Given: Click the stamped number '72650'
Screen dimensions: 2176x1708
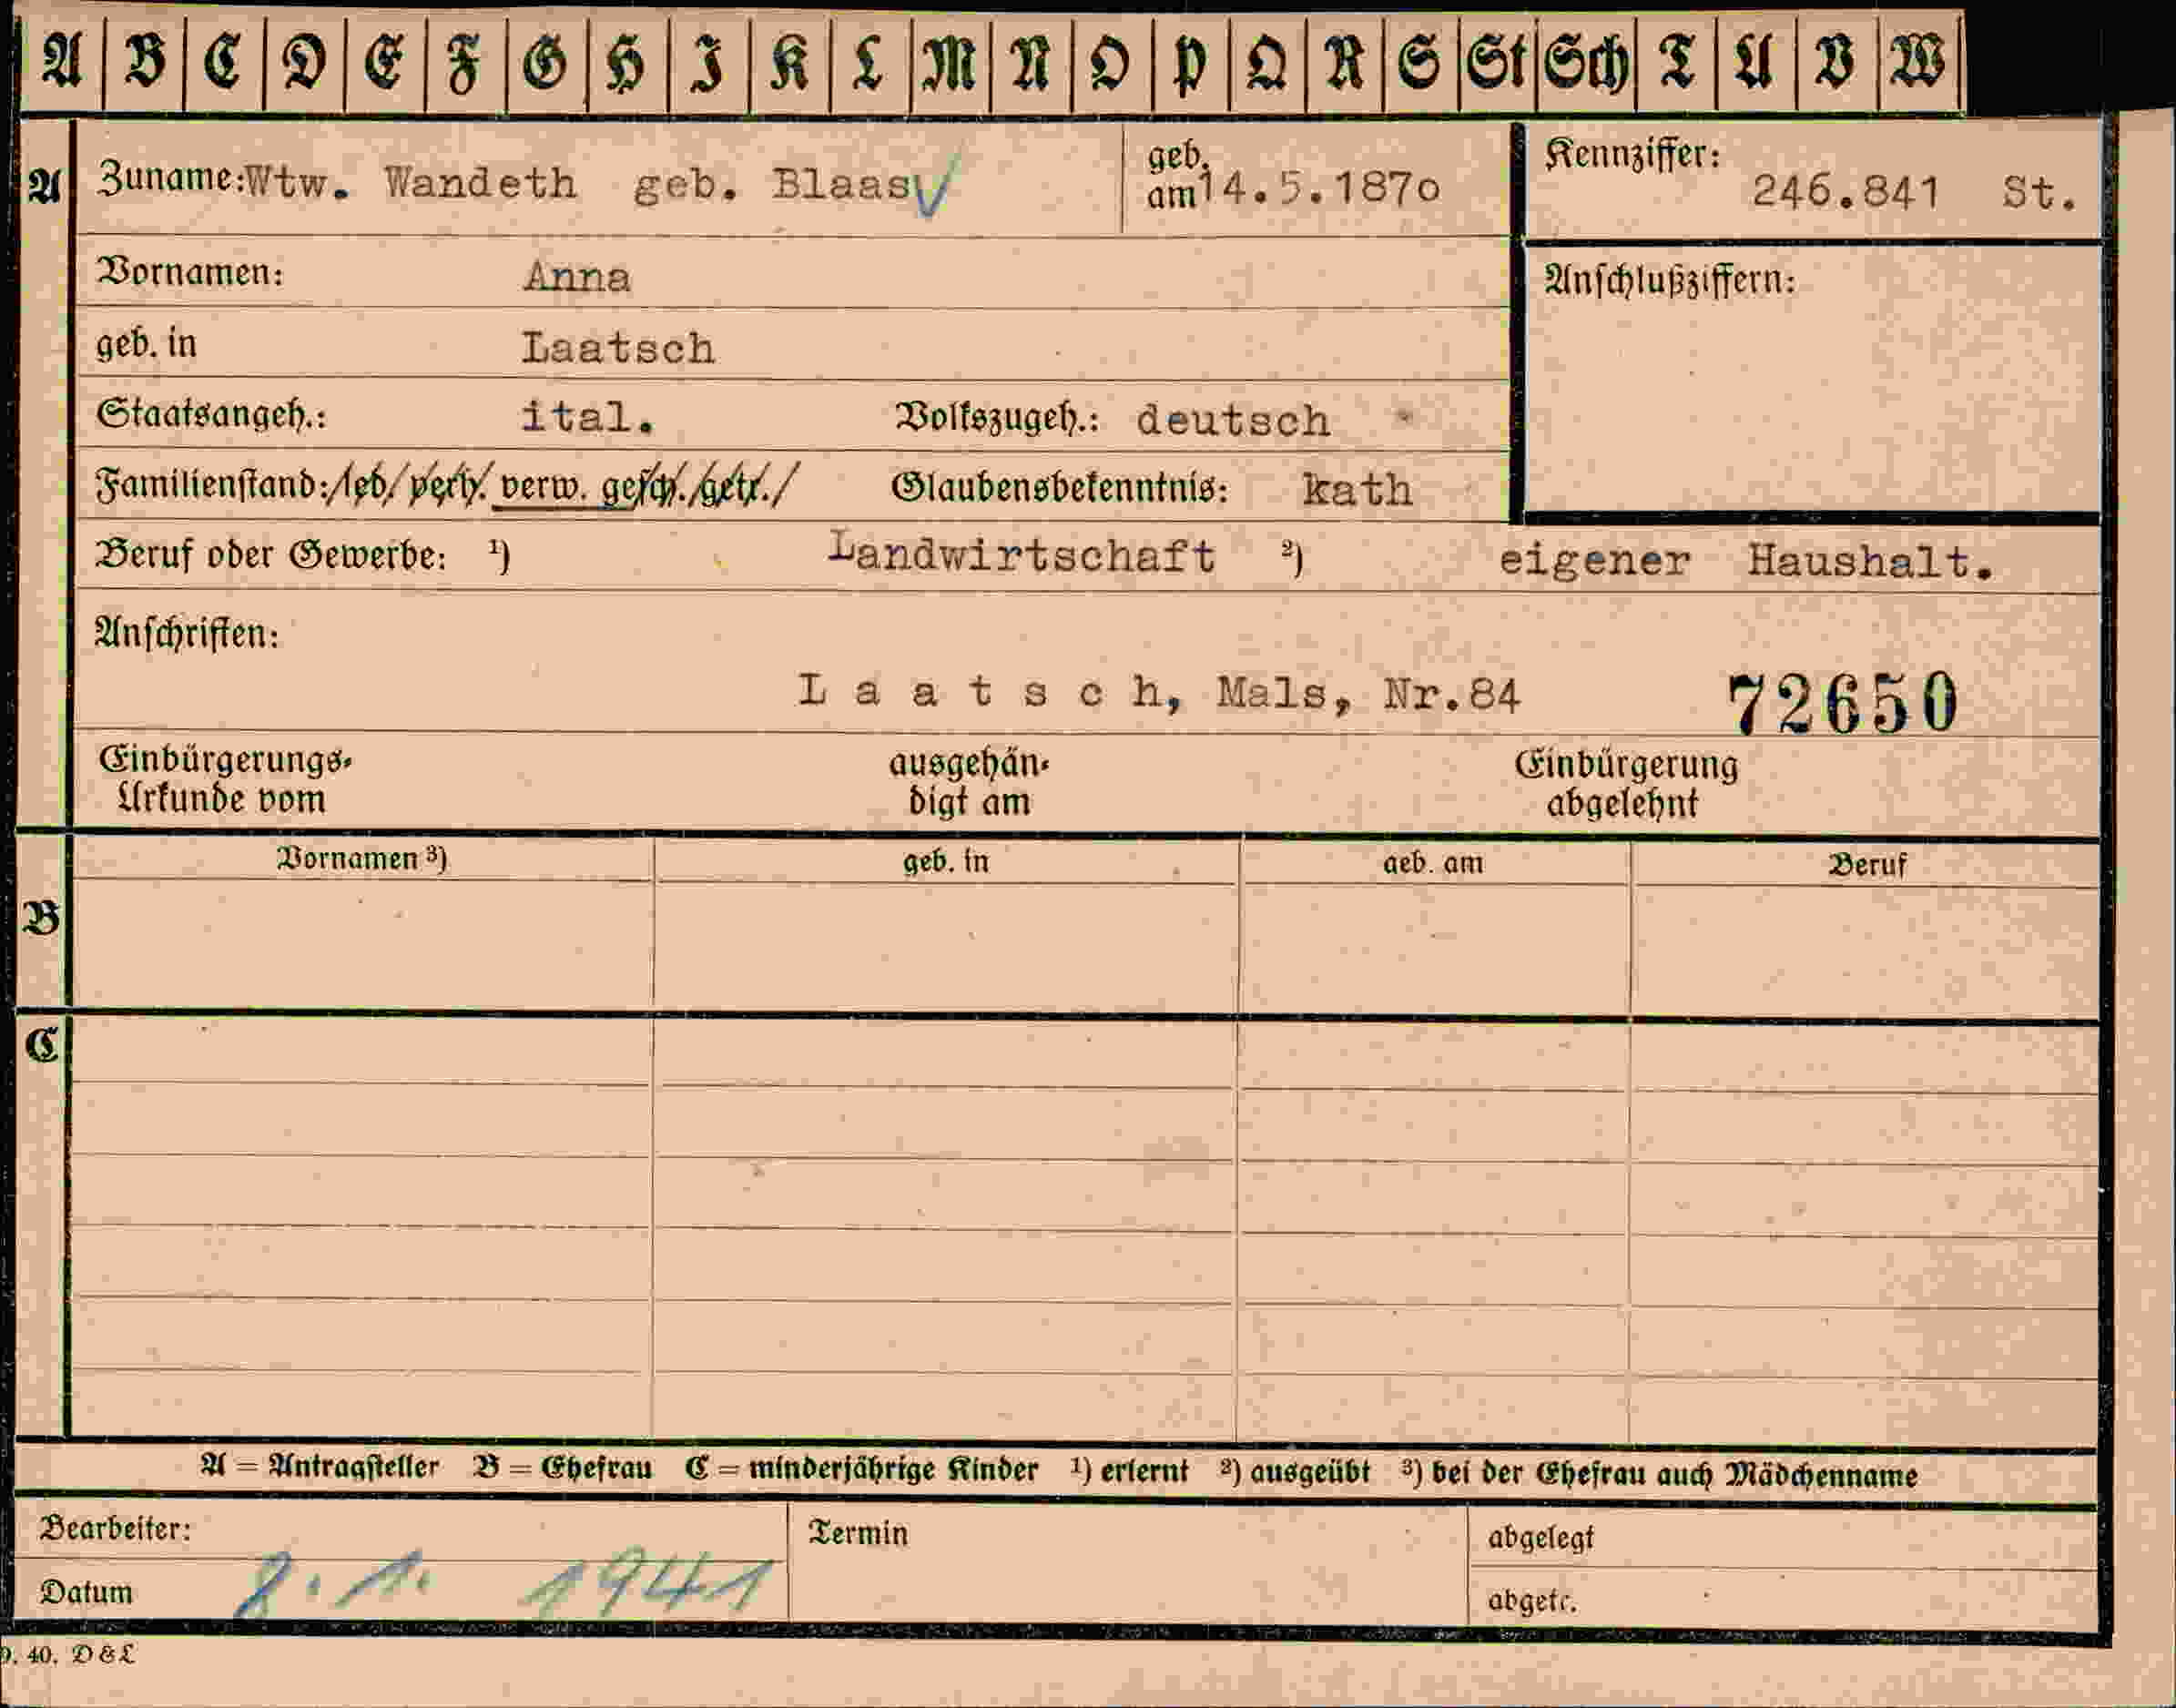Looking at the screenshot, I should pyautogui.click(x=1843, y=703).
